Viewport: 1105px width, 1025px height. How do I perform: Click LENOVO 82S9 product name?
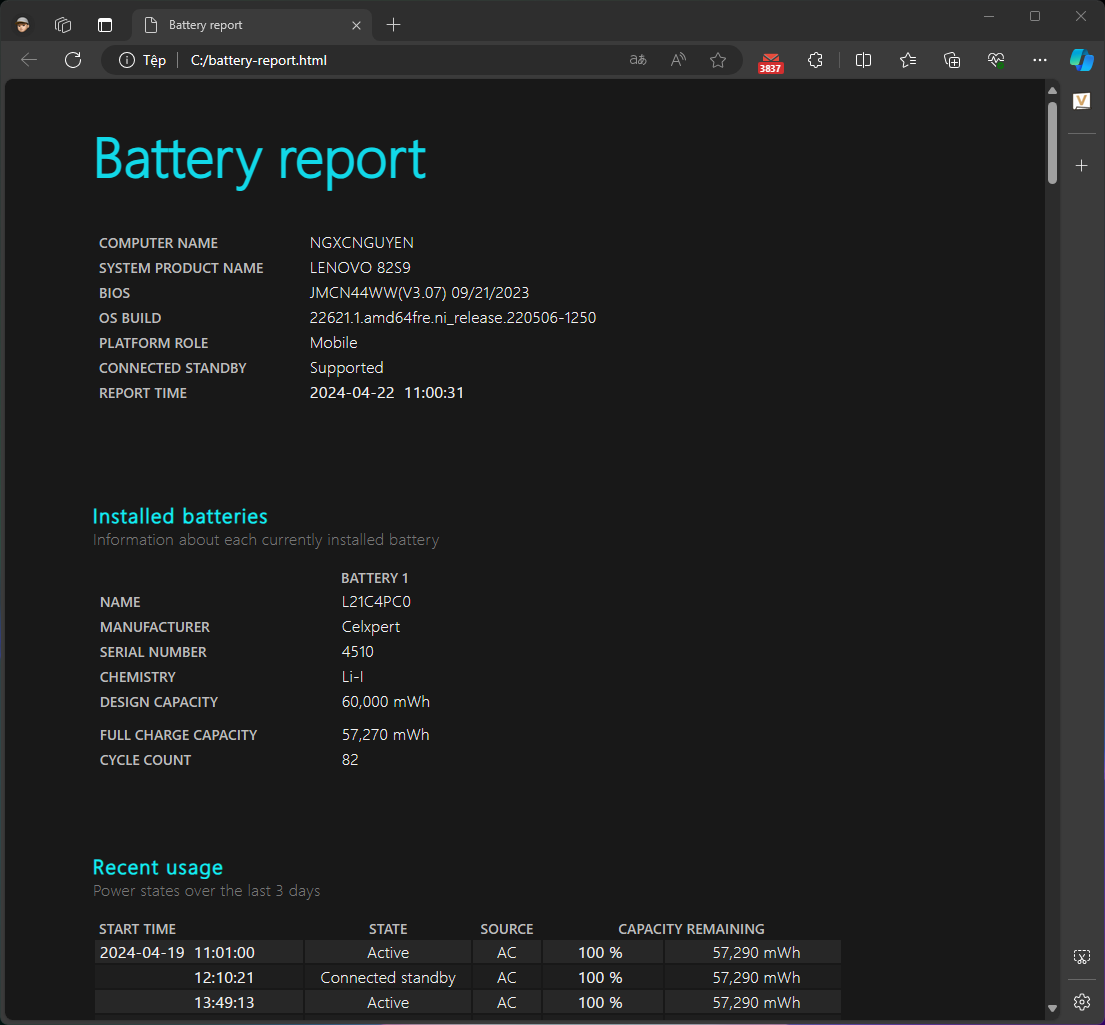coord(360,268)
